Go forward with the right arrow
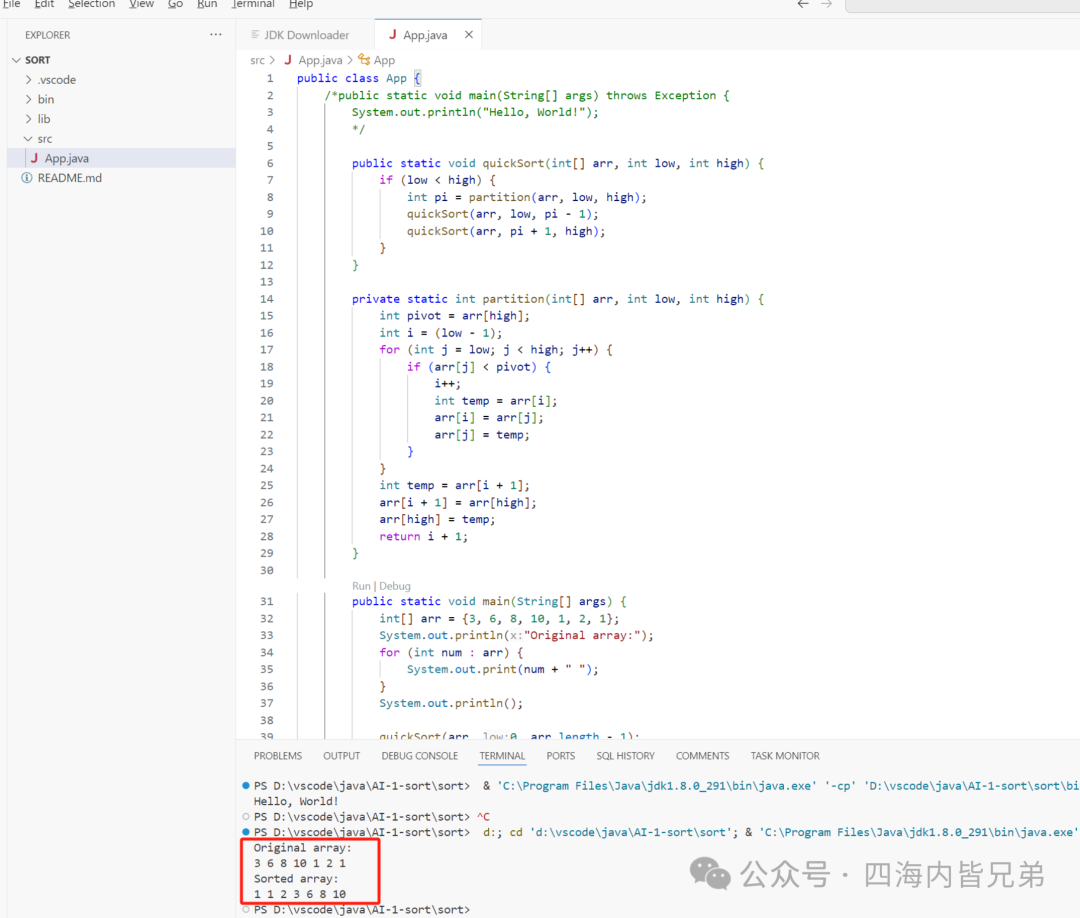Viewport: 1080px width, 918px height. 827,4
